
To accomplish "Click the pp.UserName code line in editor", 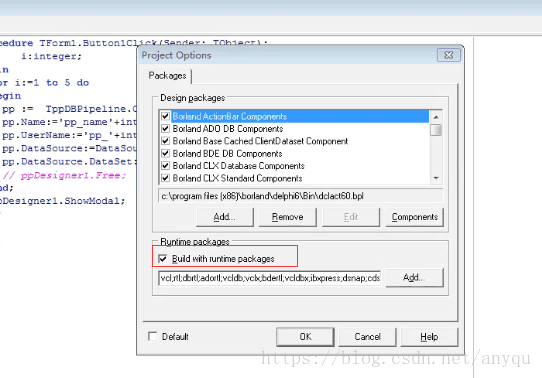I will tap(69, 135).
